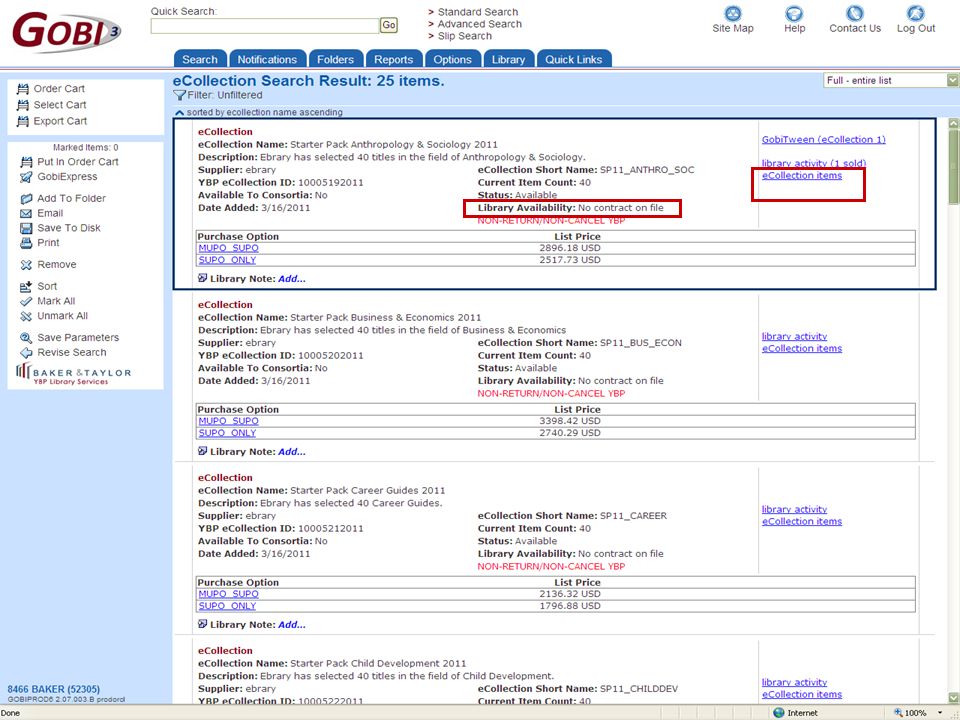
Task: Open library activity for Business & Economics
Action: [x=794, y=337]
